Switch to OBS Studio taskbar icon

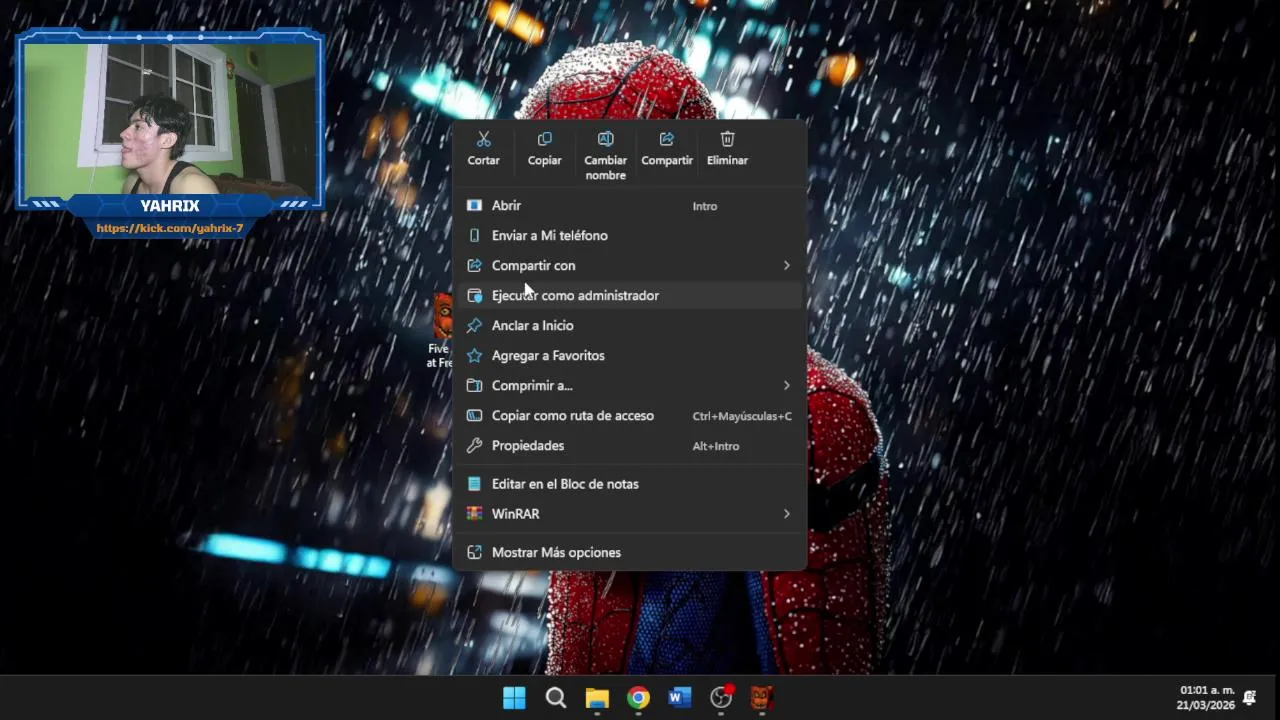721,698
